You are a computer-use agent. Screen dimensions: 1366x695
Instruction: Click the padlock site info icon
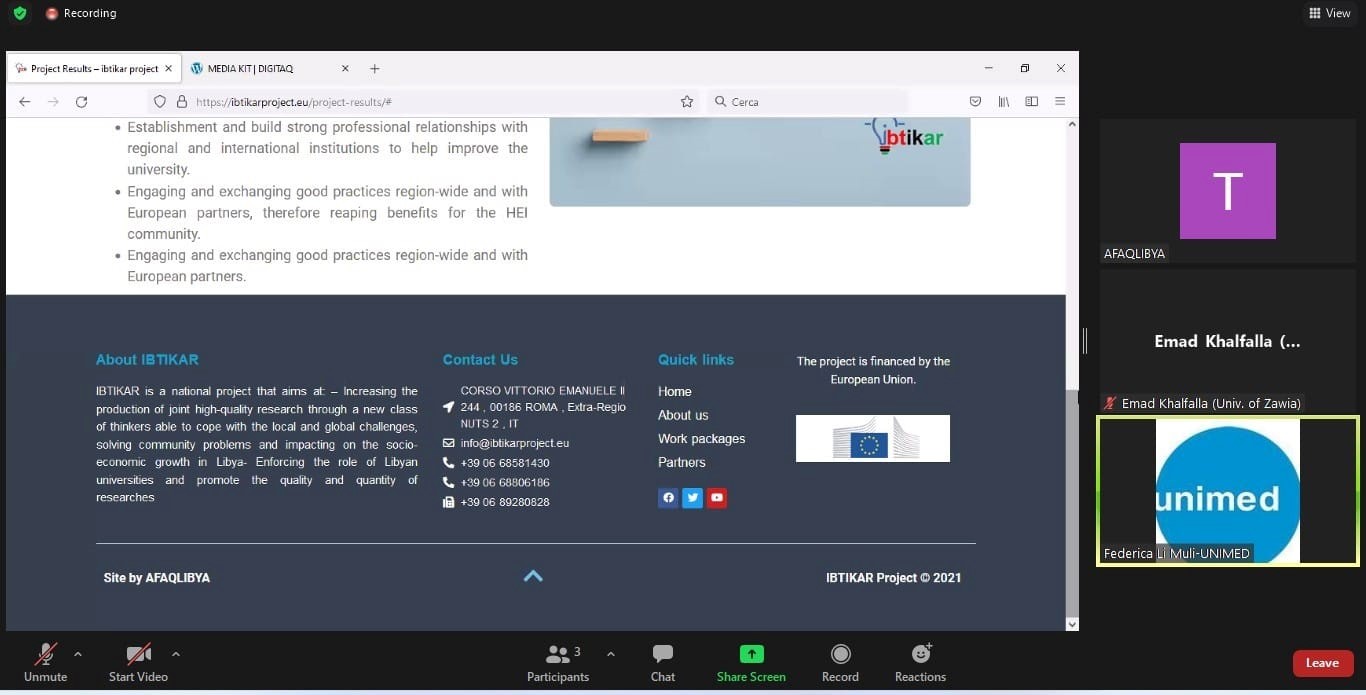(x=182, y=102)
